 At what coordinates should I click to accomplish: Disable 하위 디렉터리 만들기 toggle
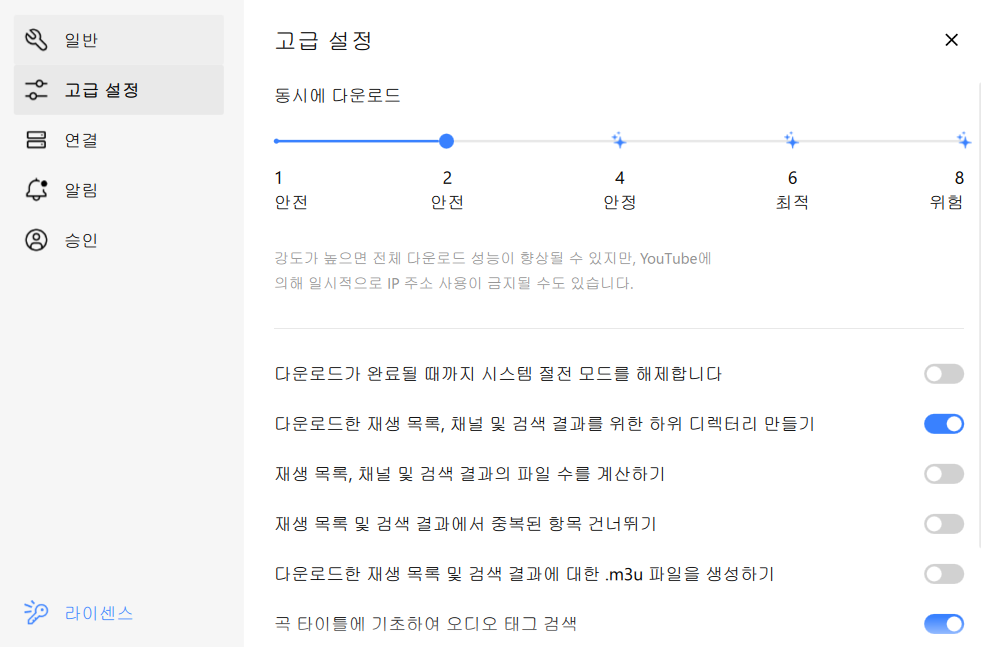pos(943,424)
